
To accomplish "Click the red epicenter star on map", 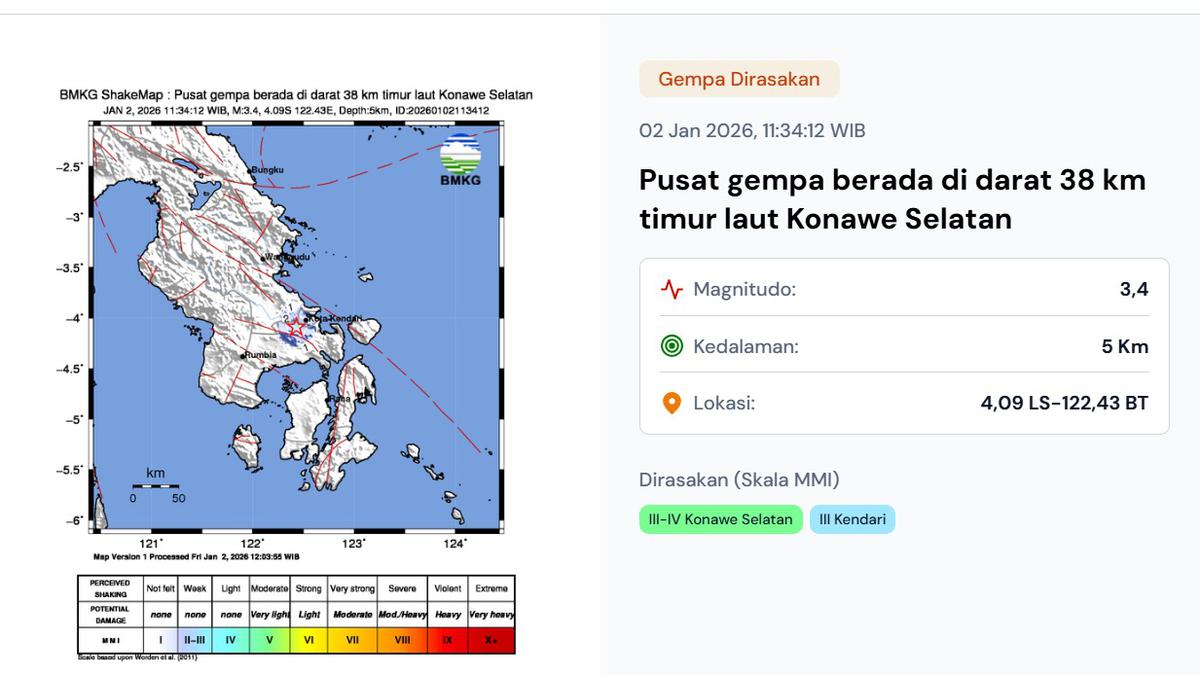I will click(x=296, y=327).
